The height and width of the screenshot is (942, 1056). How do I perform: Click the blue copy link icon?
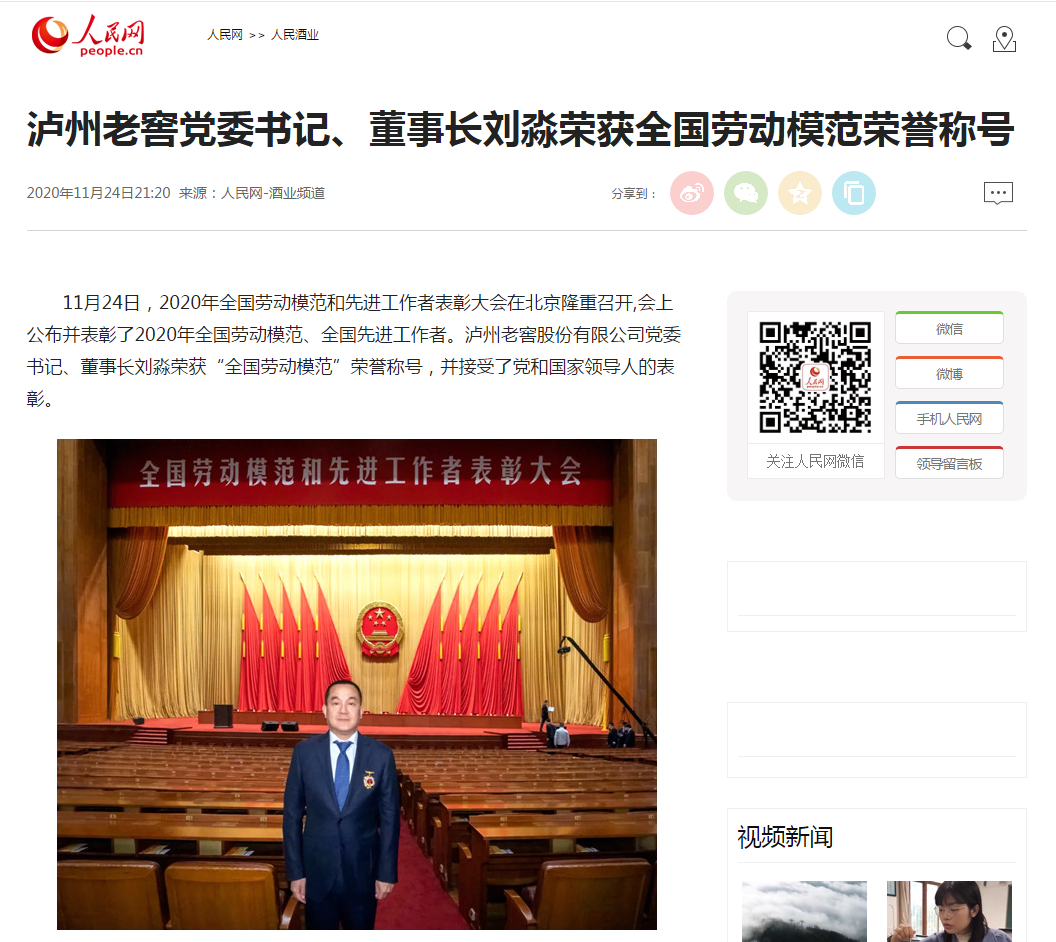click(x=853, y=193)
